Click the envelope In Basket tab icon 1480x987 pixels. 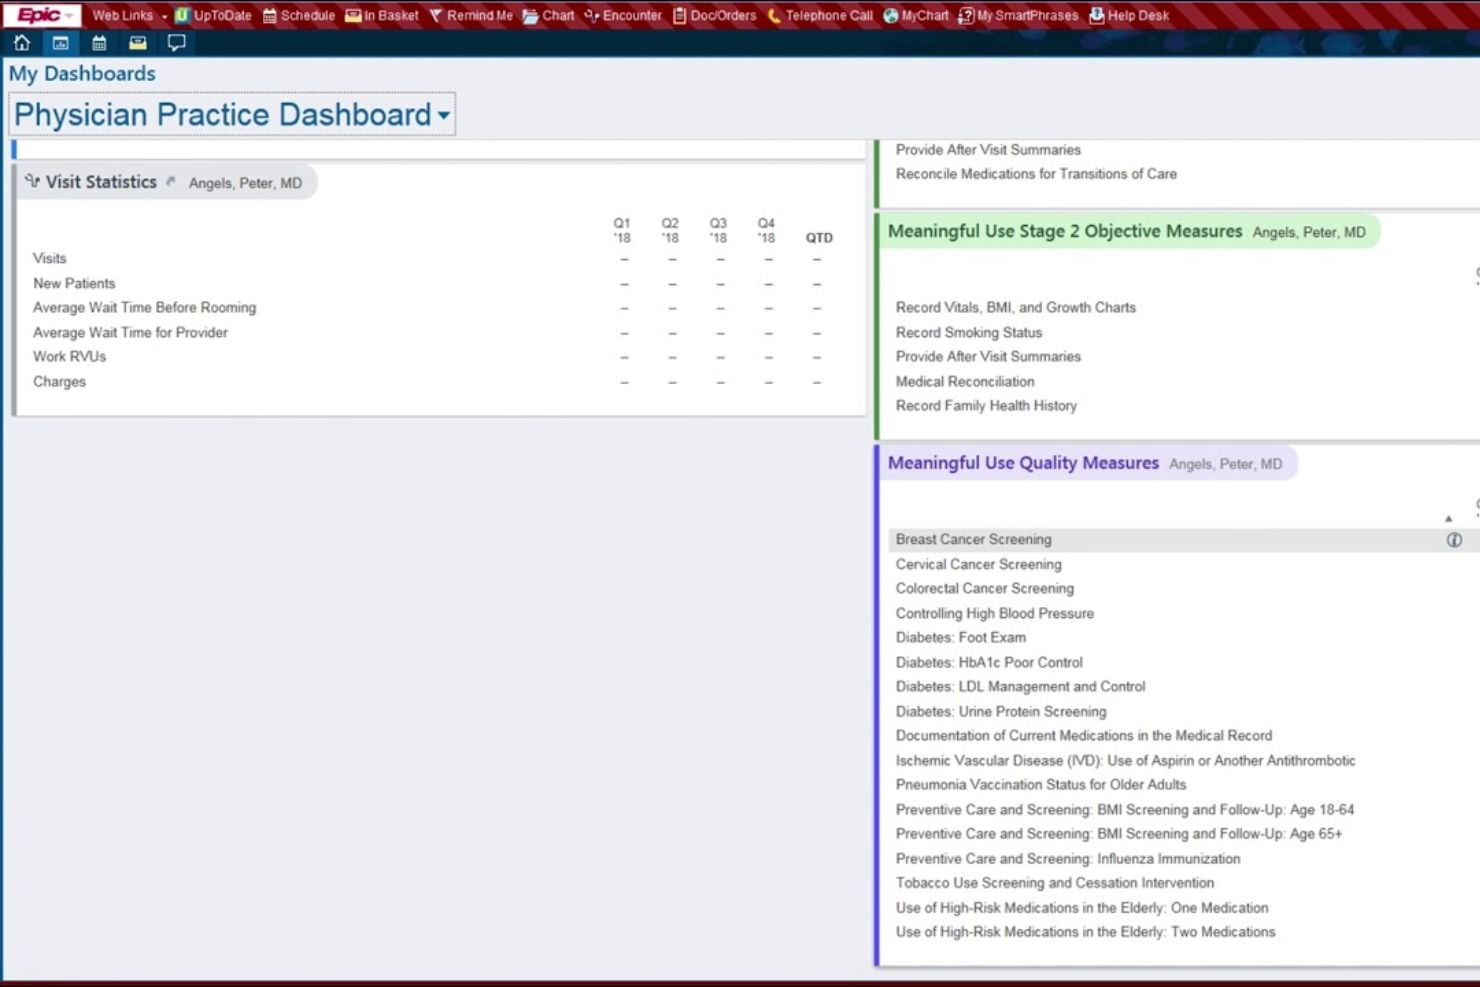click(x=138, y=43)
